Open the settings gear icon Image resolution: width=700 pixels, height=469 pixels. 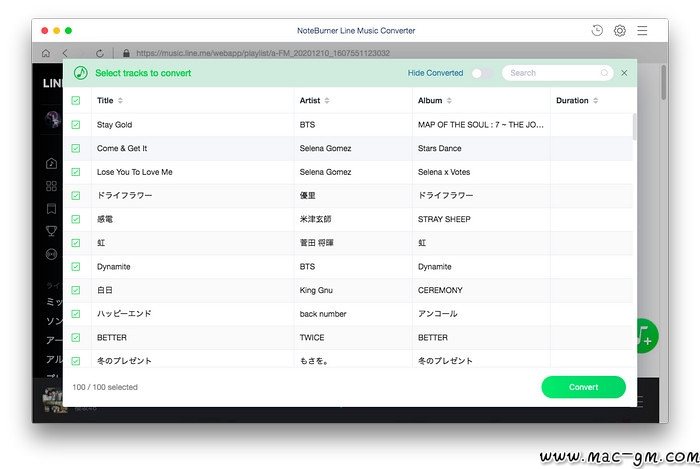[x=620, y=30]
